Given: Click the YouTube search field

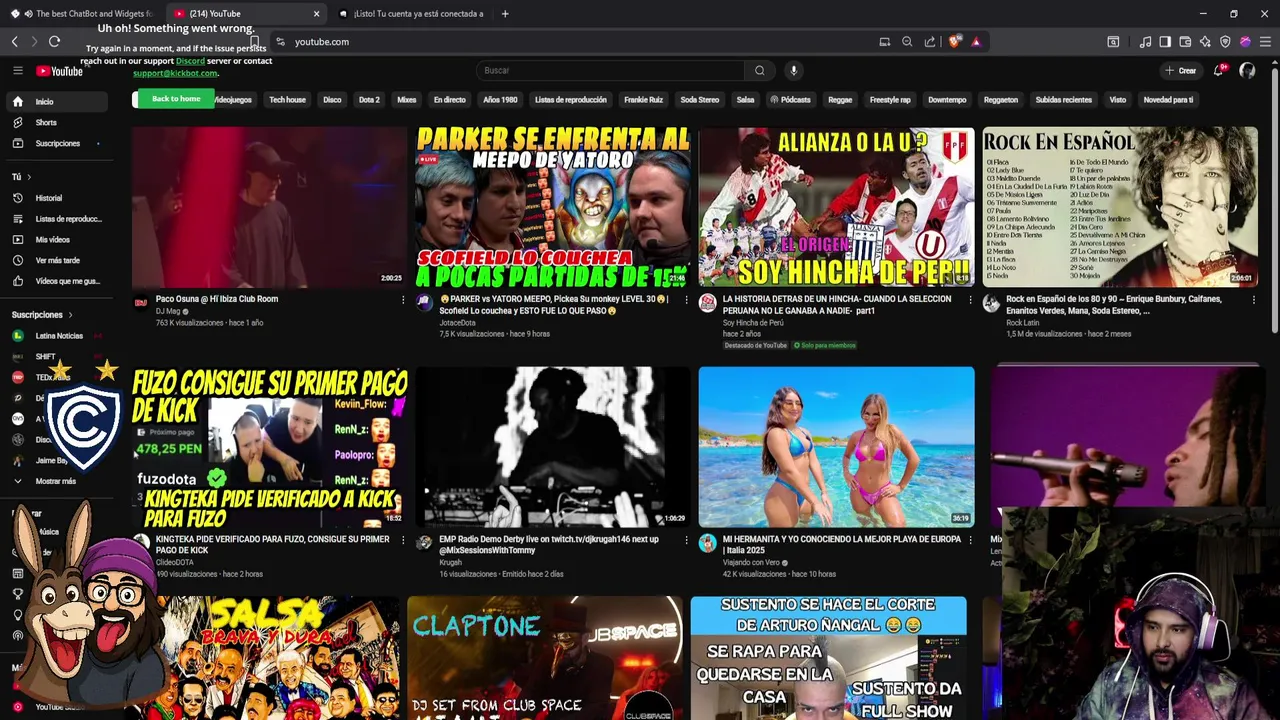Looking at the screenshot, I should pos(610,70).
